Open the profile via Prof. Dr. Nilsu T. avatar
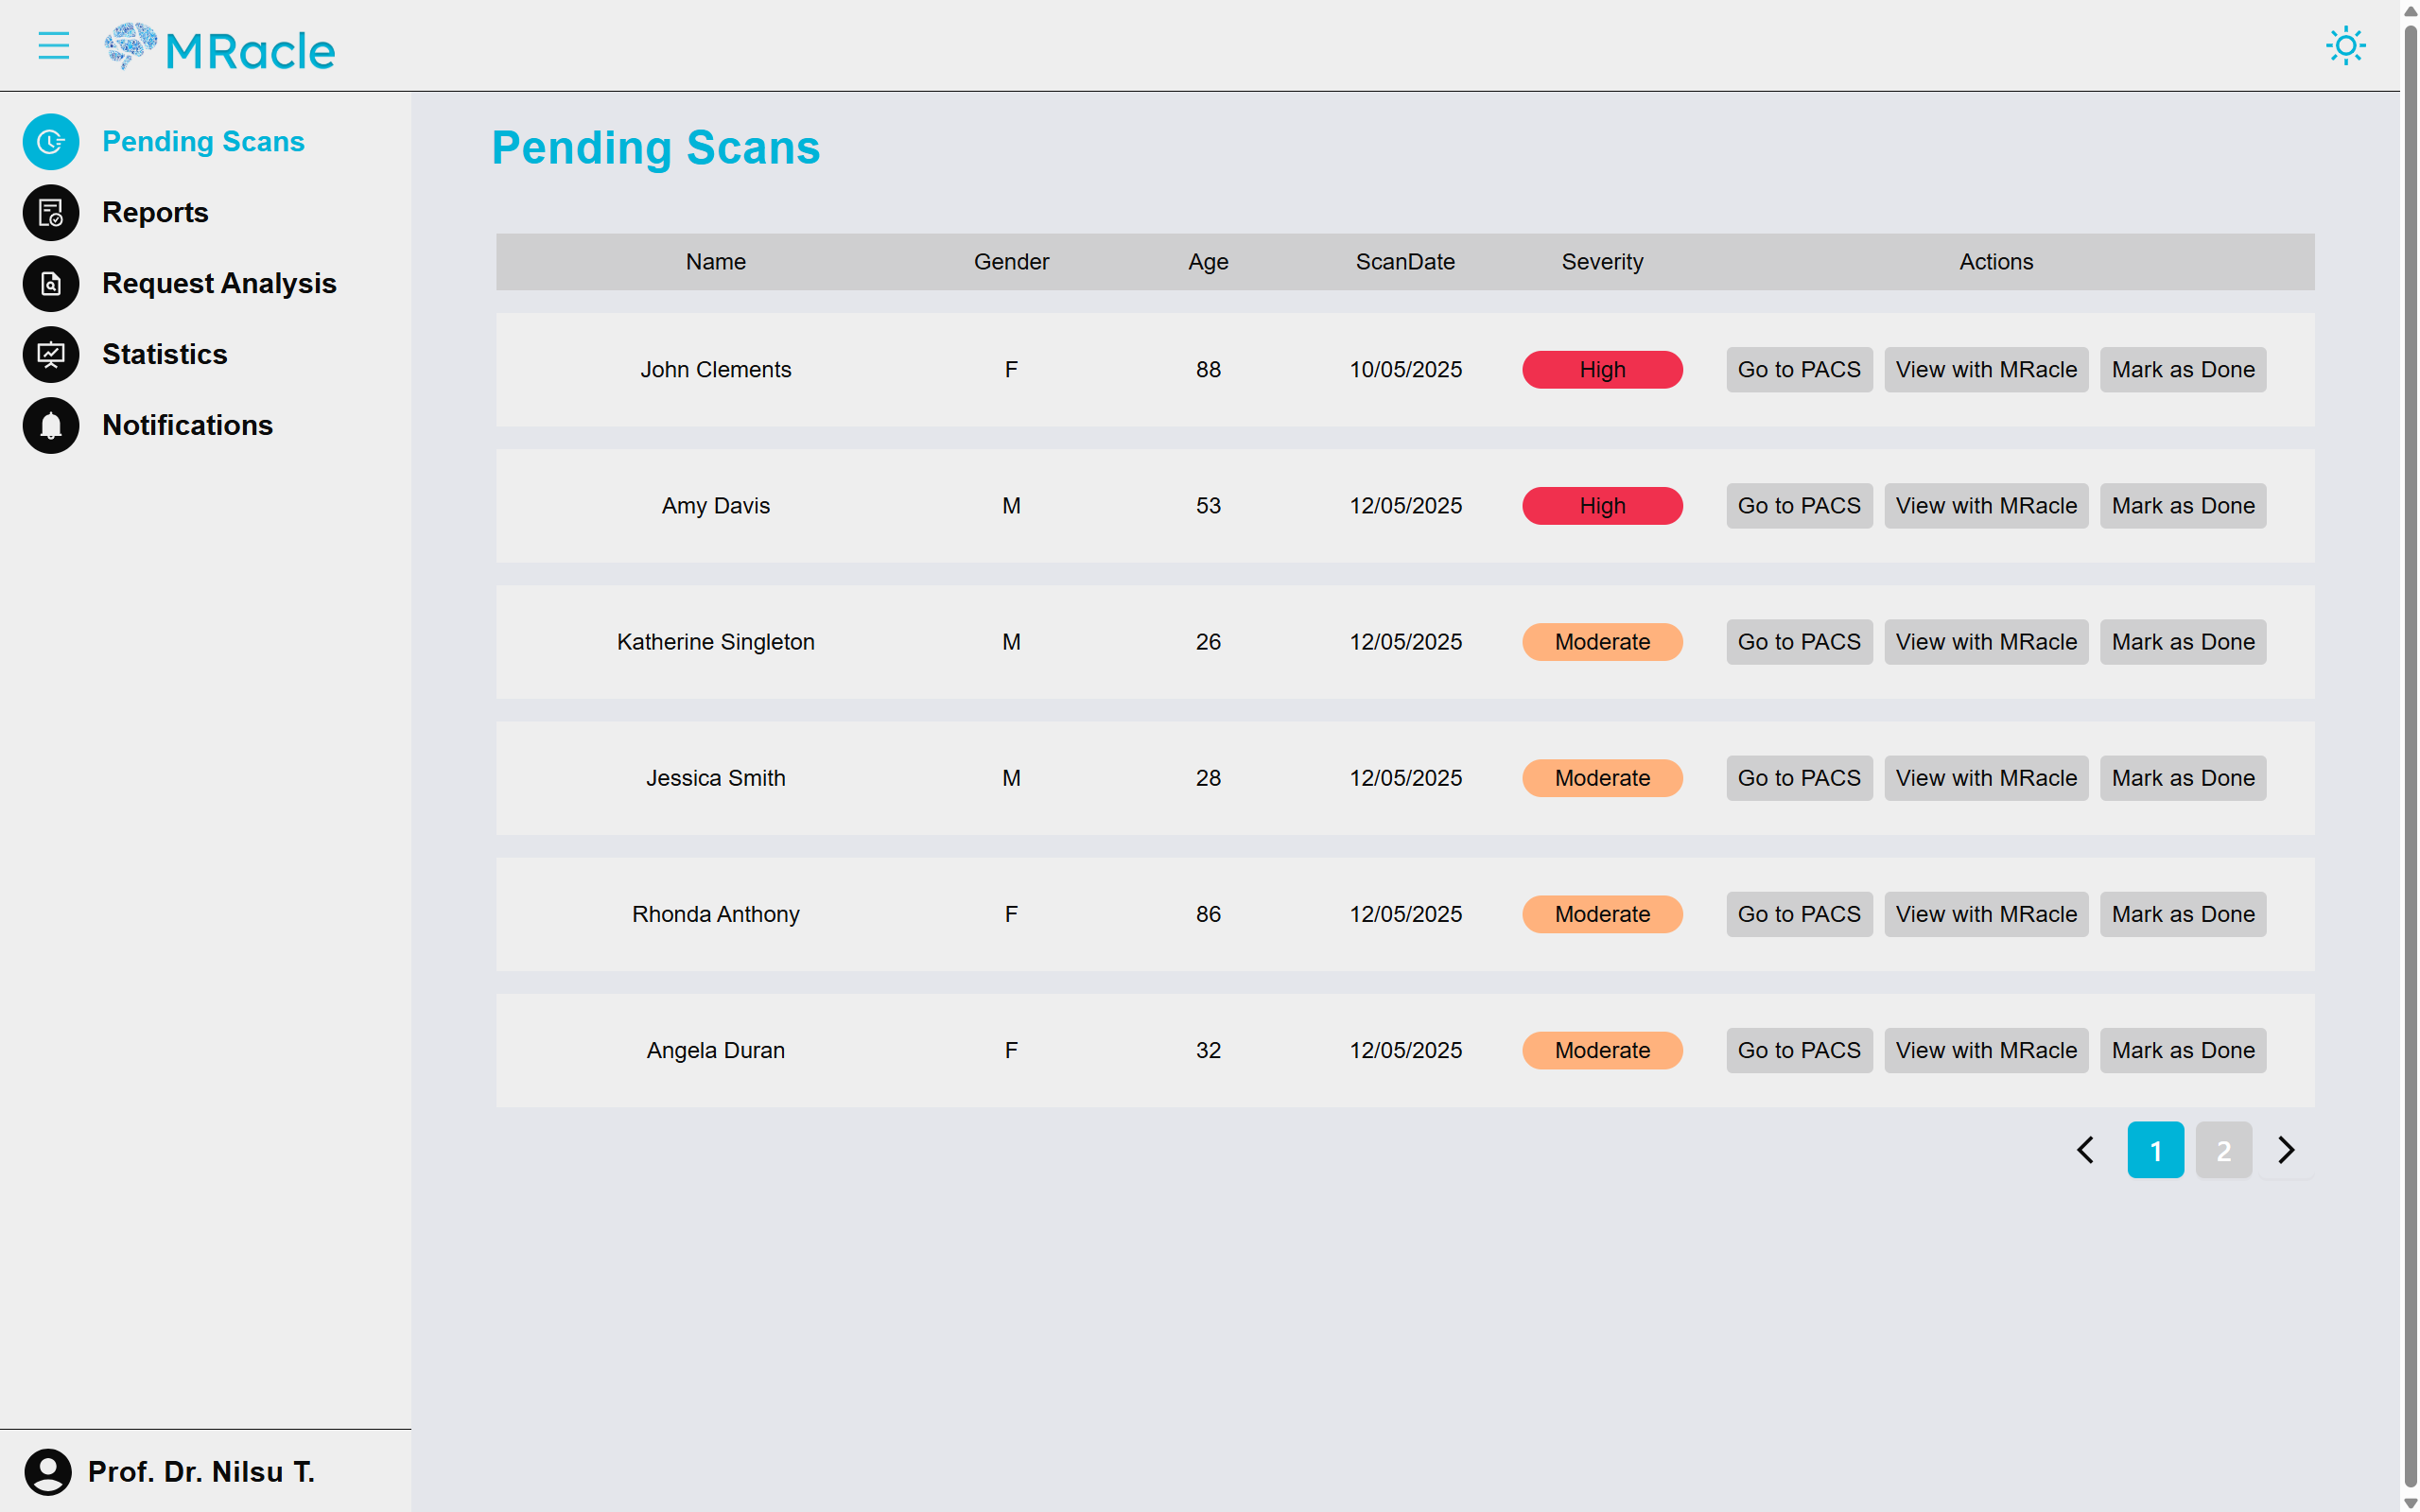 coord(50,1471)
